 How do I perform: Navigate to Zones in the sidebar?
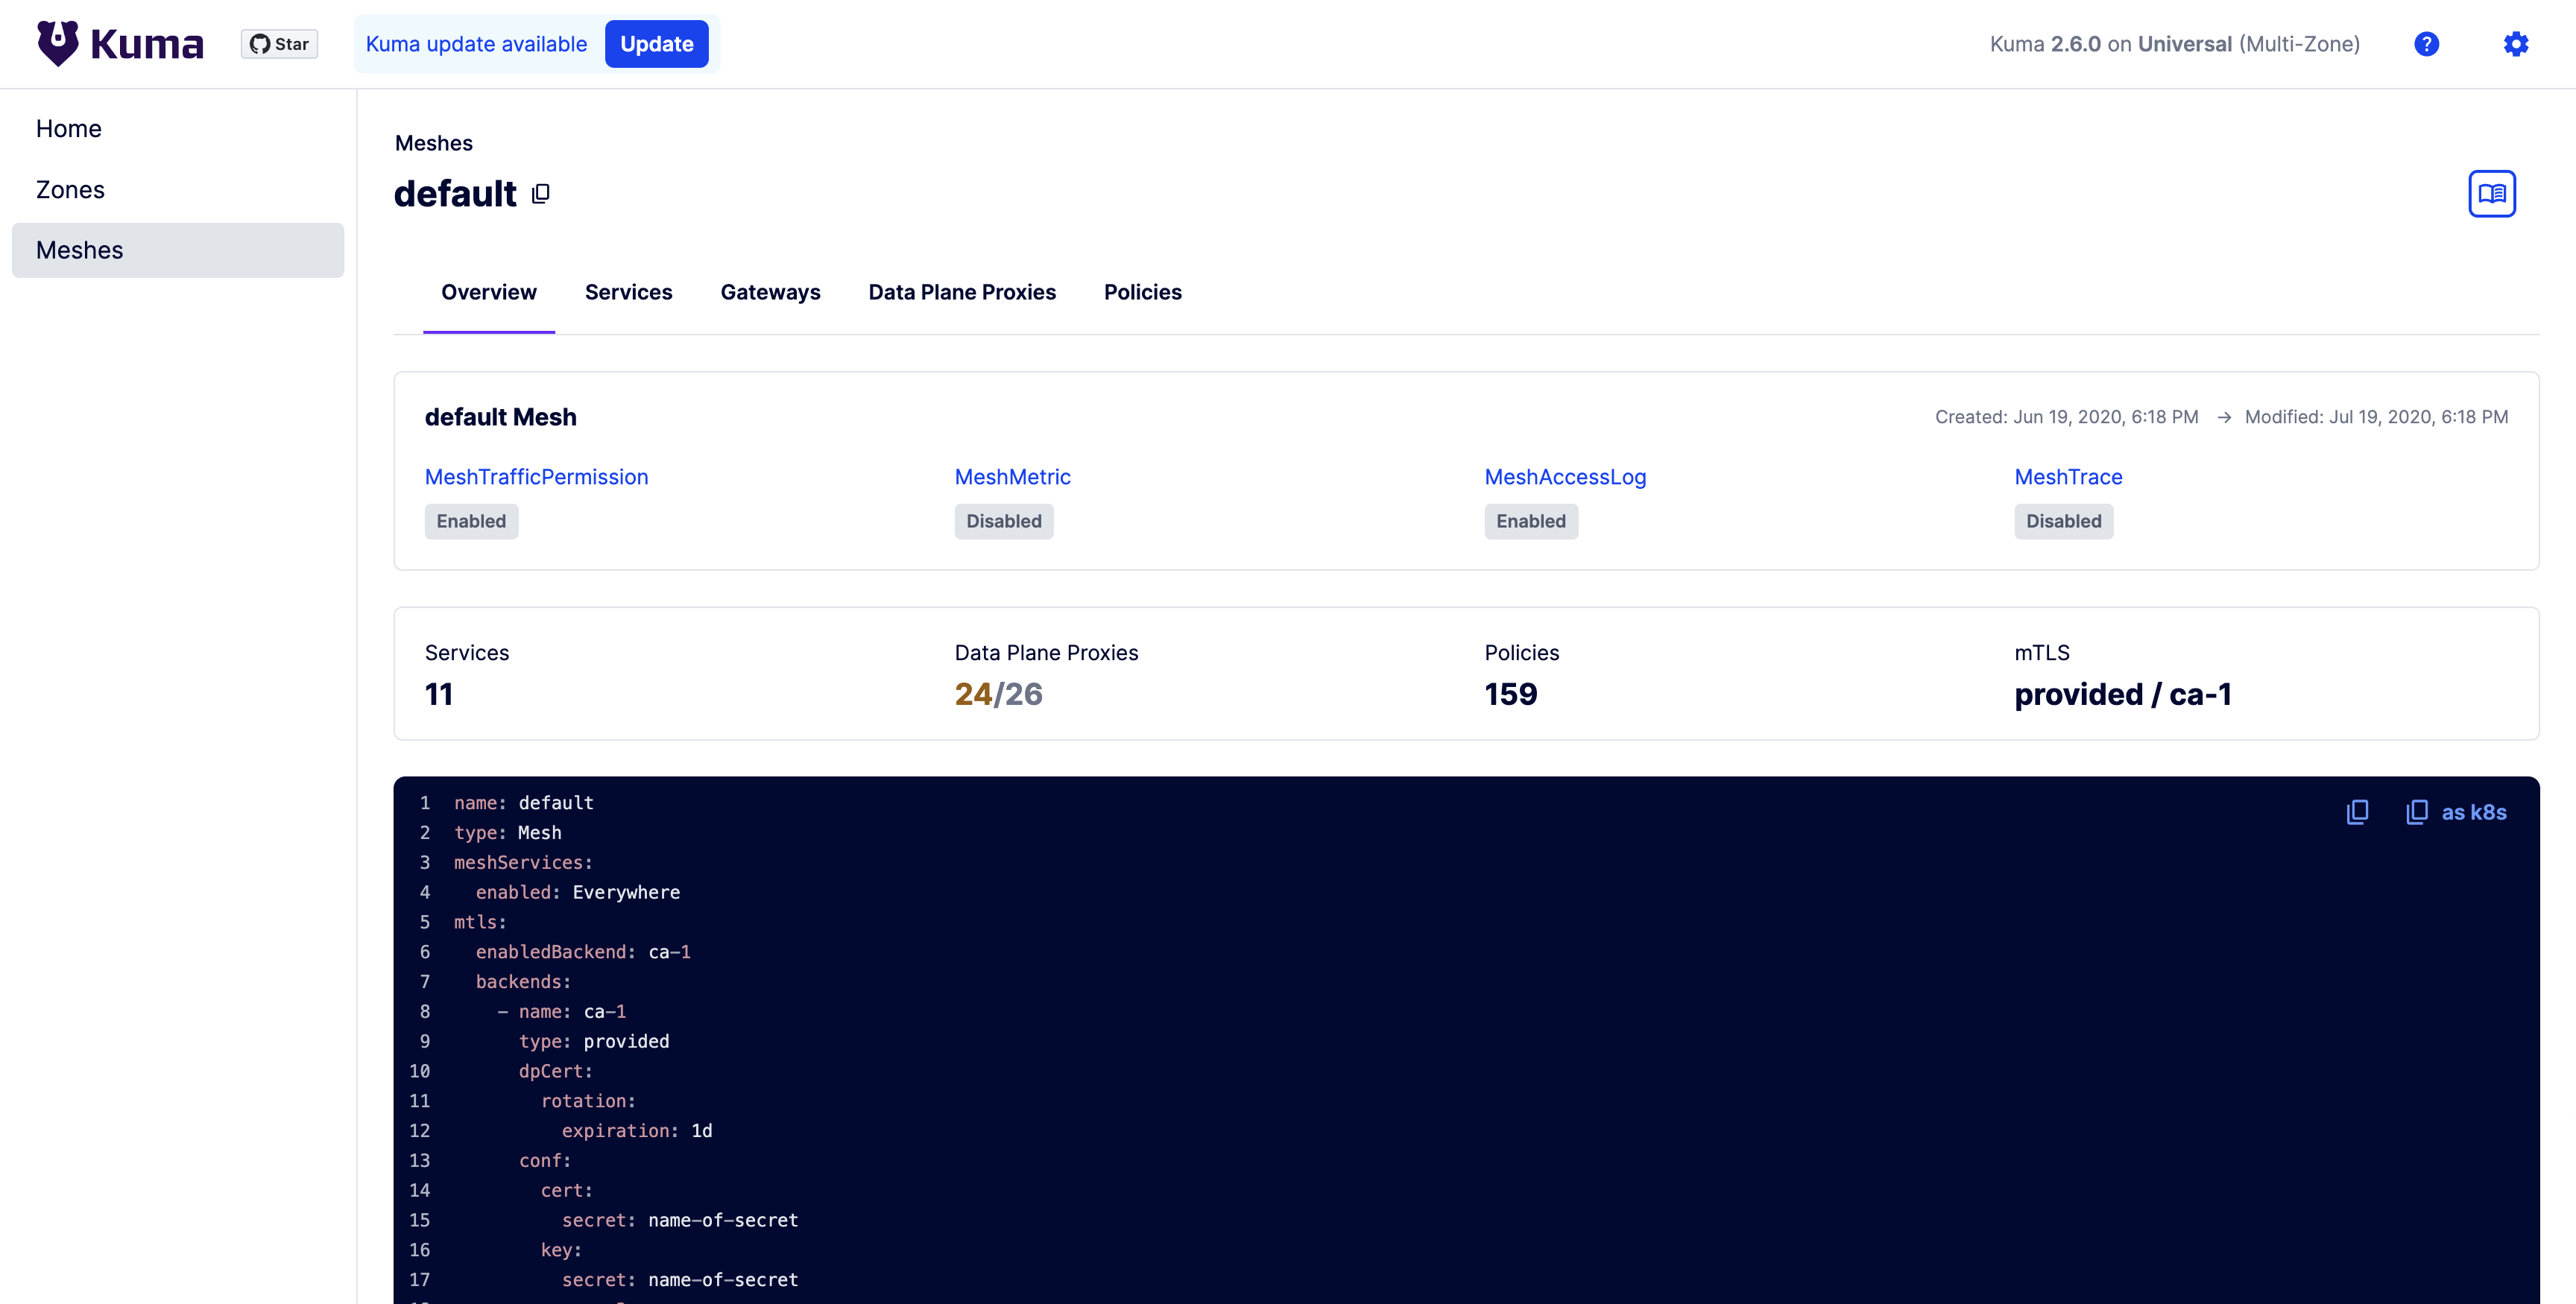[70, 189]
